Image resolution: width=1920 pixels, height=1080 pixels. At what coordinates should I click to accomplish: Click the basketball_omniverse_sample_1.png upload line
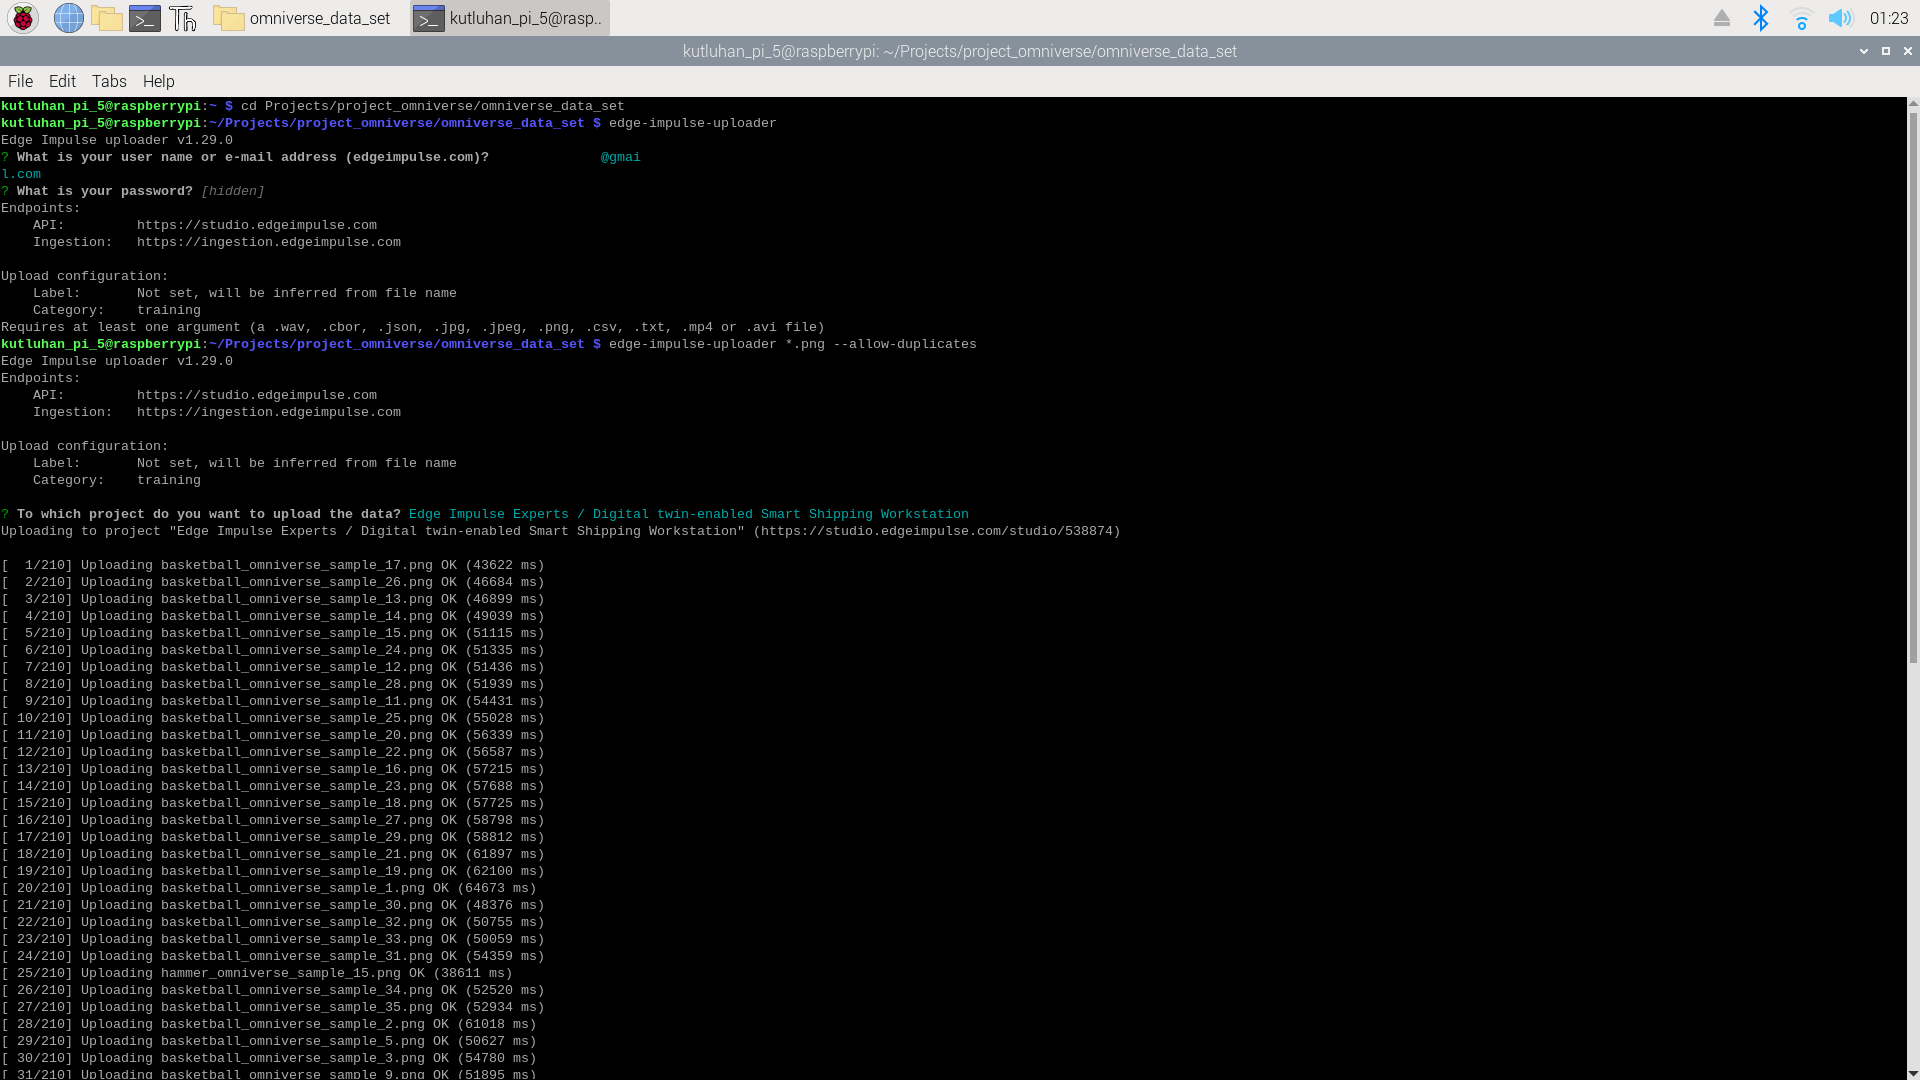click(x=269, y=888)
